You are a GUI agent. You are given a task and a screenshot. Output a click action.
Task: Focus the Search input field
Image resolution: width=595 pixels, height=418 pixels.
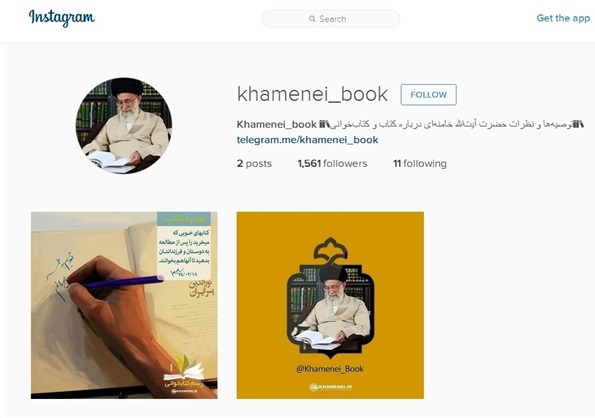(331, 19)
